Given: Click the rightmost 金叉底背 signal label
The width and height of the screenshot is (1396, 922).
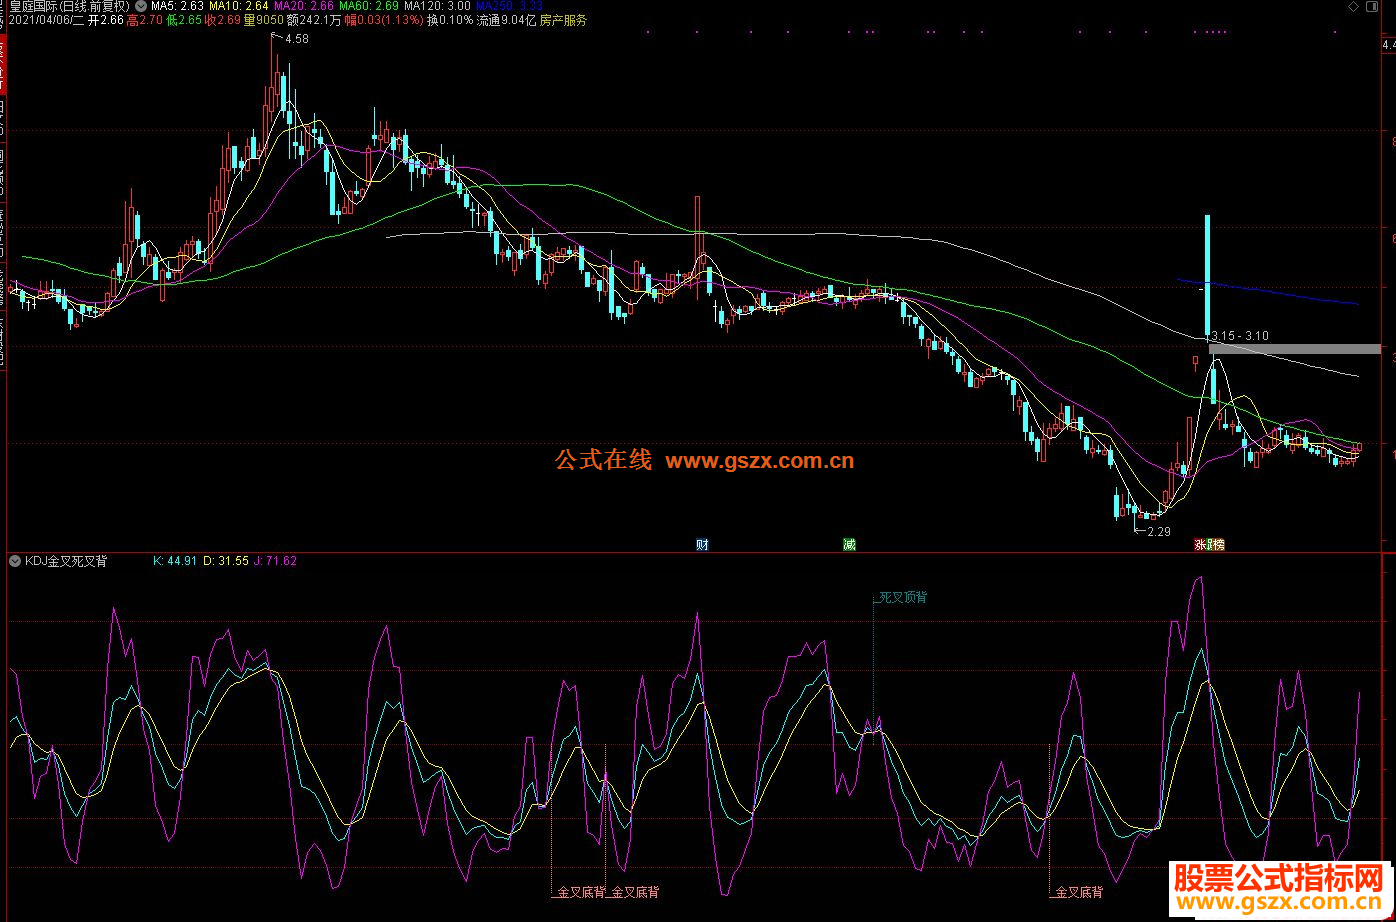Looking at the screenshot, I should coord(1080,892).
